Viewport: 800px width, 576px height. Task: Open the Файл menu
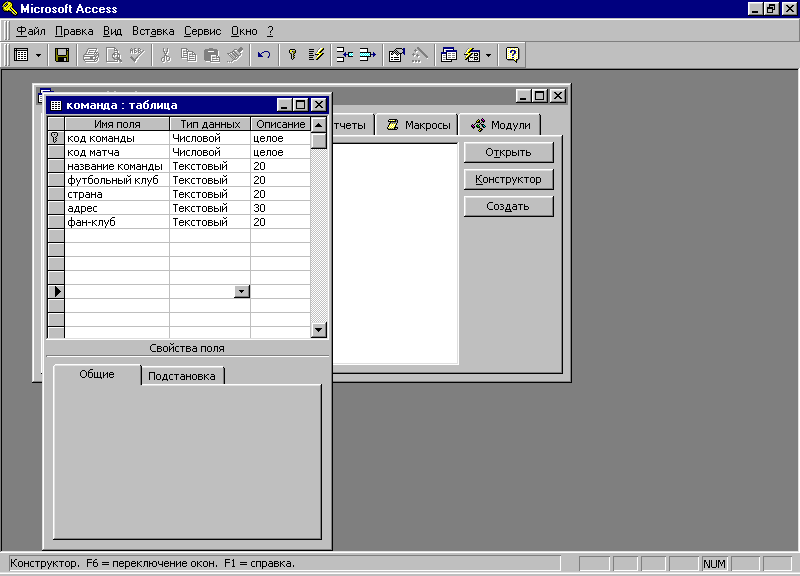coord(31,31)
